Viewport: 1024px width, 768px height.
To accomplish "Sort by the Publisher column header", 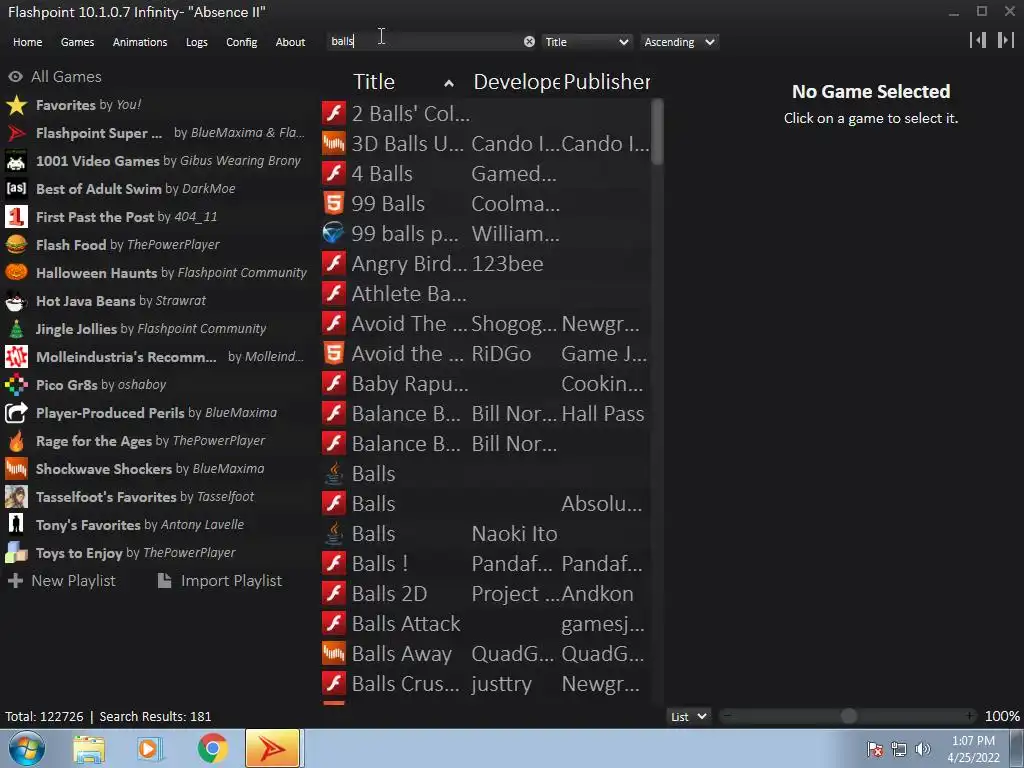I will (x=606, y=82).
